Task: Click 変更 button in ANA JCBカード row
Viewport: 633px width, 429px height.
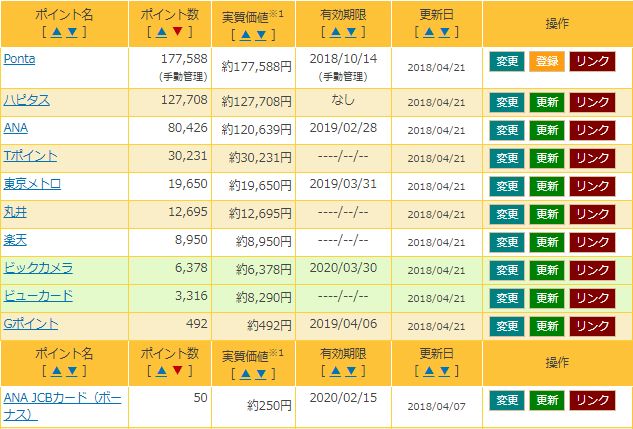Action: click(x=507, y=400)
